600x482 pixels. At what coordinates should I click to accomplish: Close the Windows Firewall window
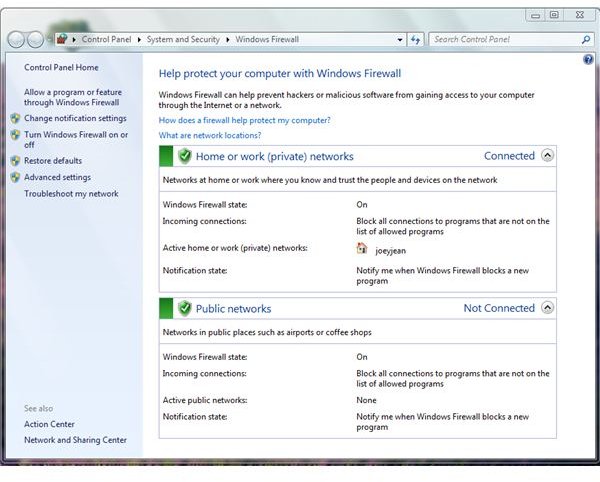pos(579,15)
